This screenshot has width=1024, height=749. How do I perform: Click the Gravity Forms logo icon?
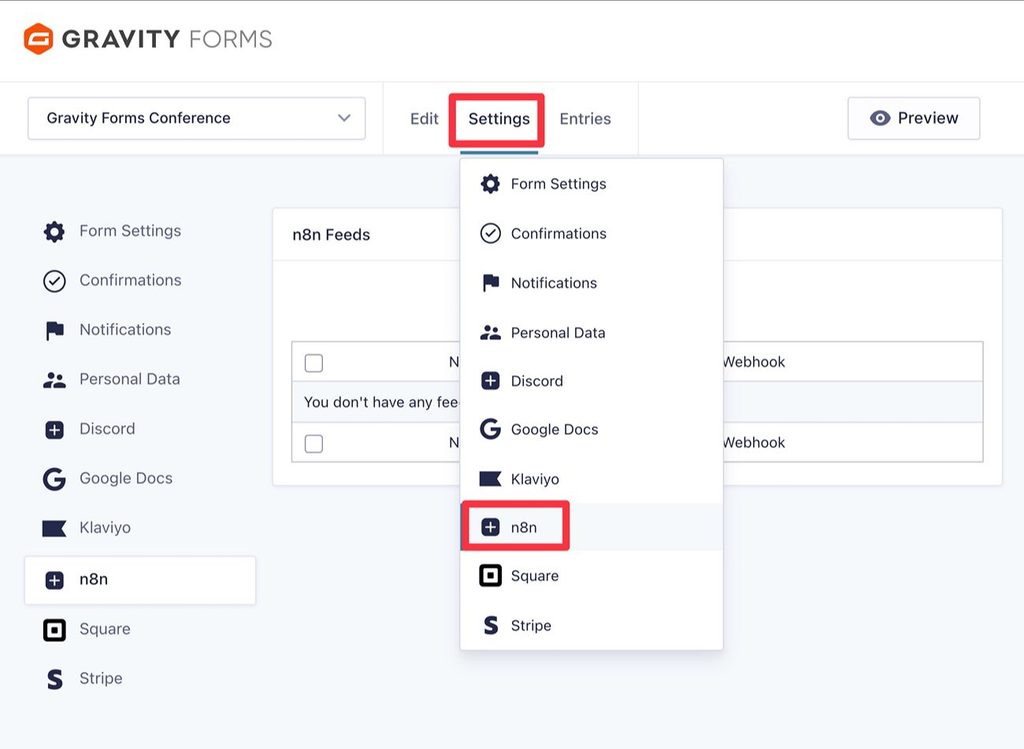click(38, 39)
